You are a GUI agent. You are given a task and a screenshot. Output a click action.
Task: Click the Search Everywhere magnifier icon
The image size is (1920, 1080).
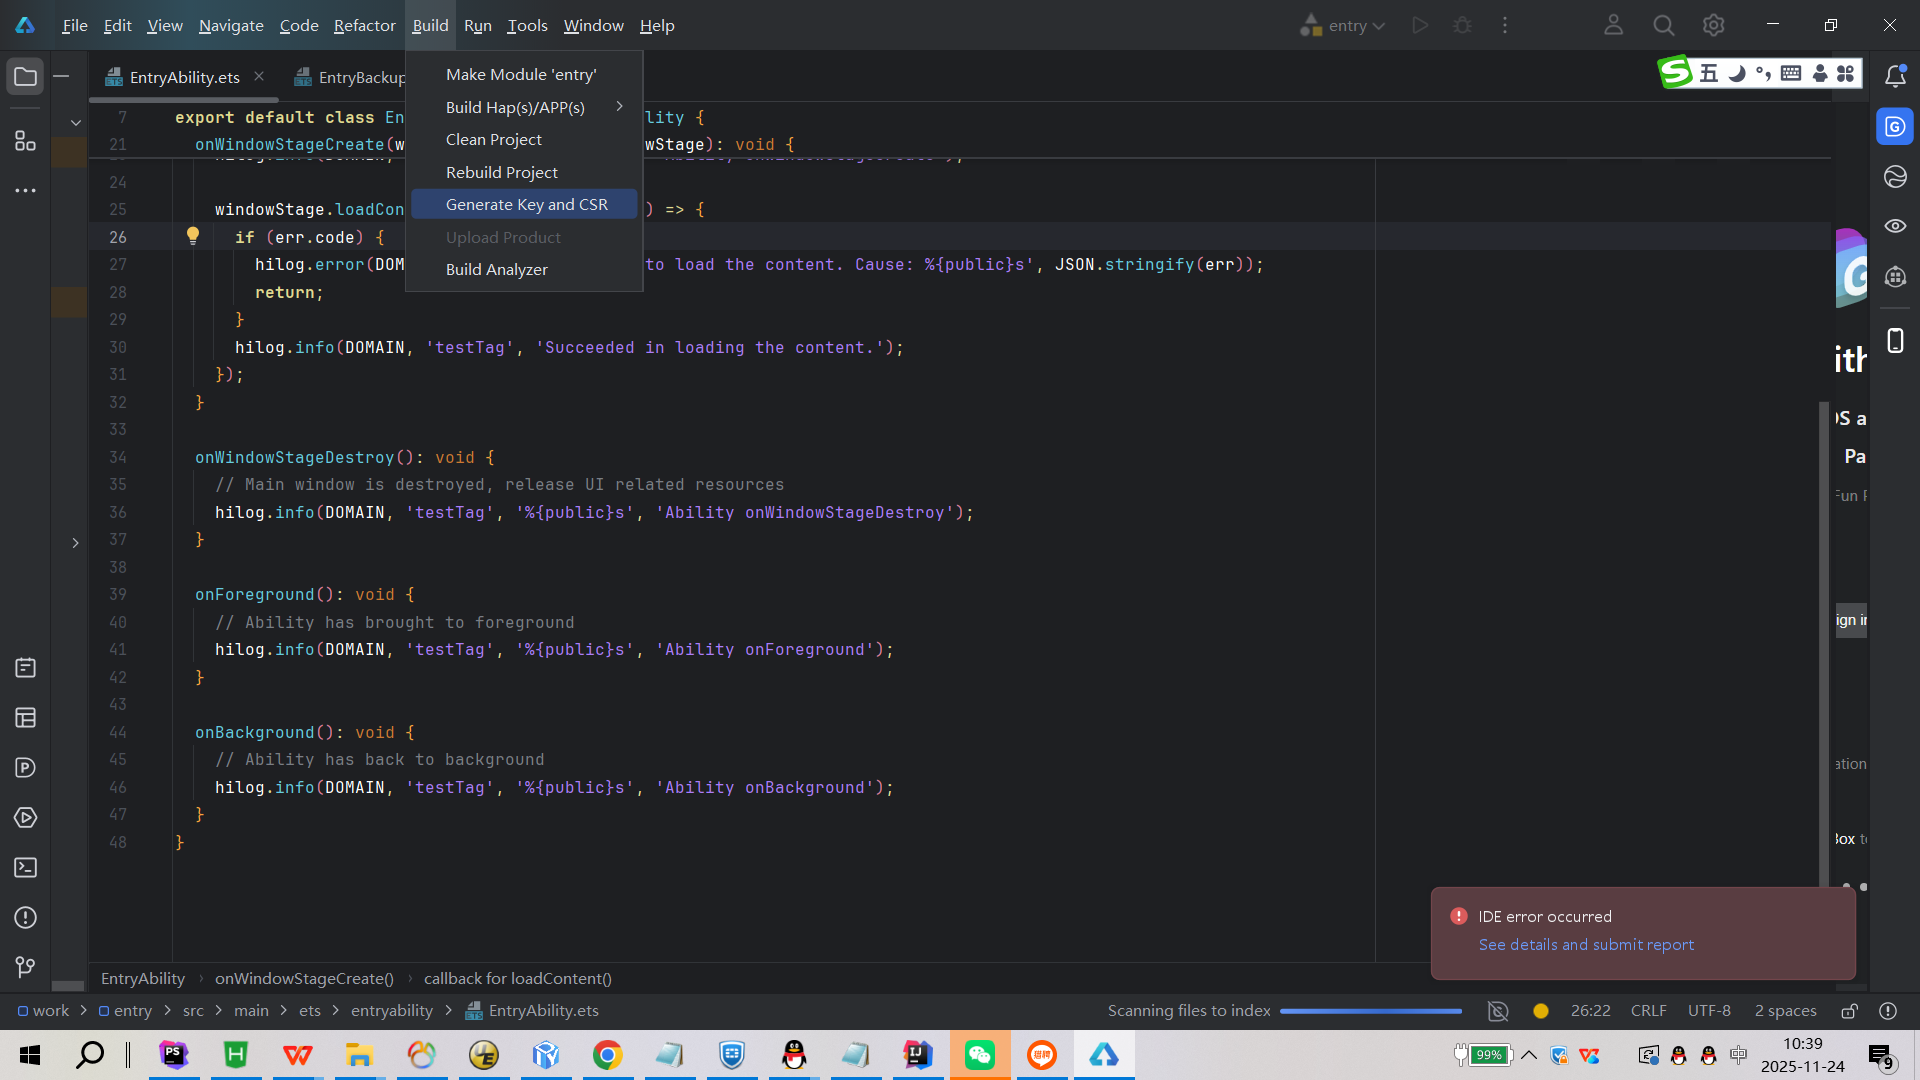(1663, 26)
